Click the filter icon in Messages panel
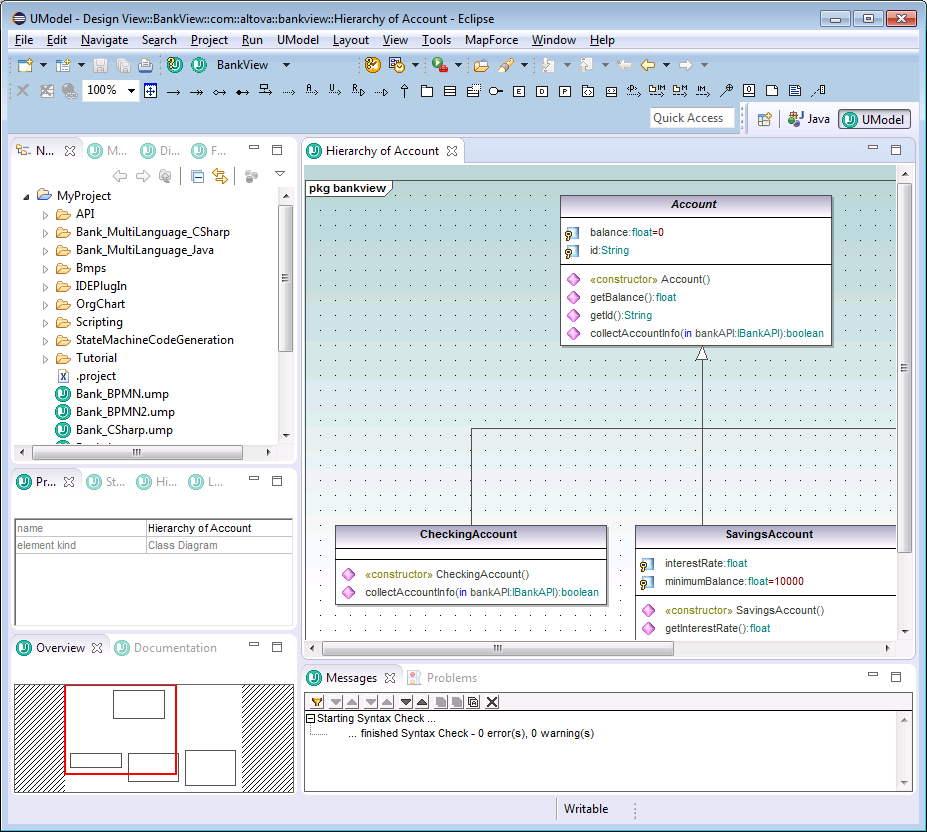 pos(316,702)
